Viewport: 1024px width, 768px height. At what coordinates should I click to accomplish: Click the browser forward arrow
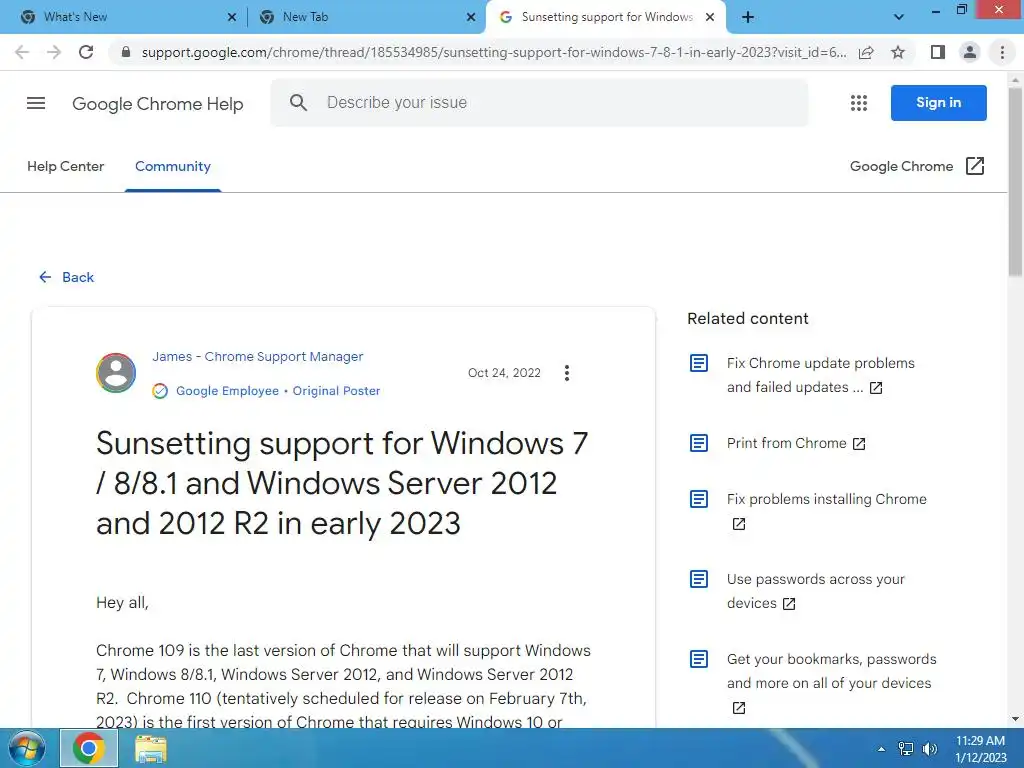pos(54,52)
